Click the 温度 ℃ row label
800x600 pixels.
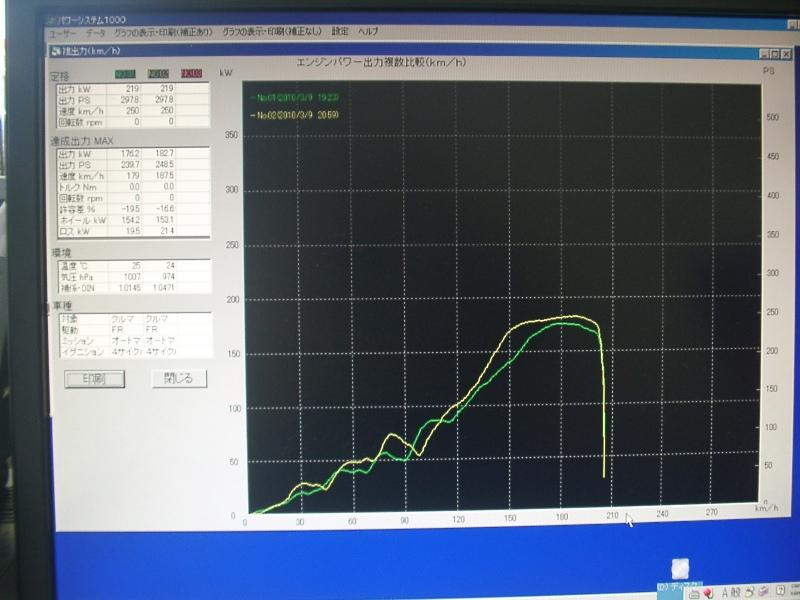pyautogui.click(x=74, y=266)
